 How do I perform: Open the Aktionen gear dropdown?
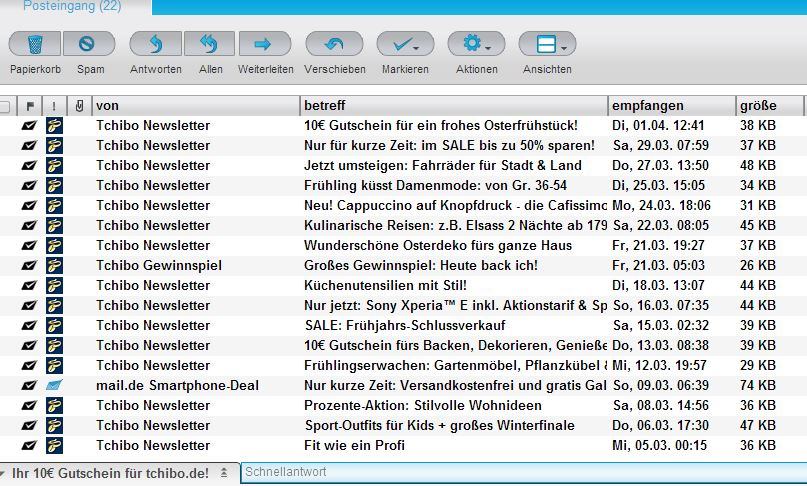pos(477,44)
